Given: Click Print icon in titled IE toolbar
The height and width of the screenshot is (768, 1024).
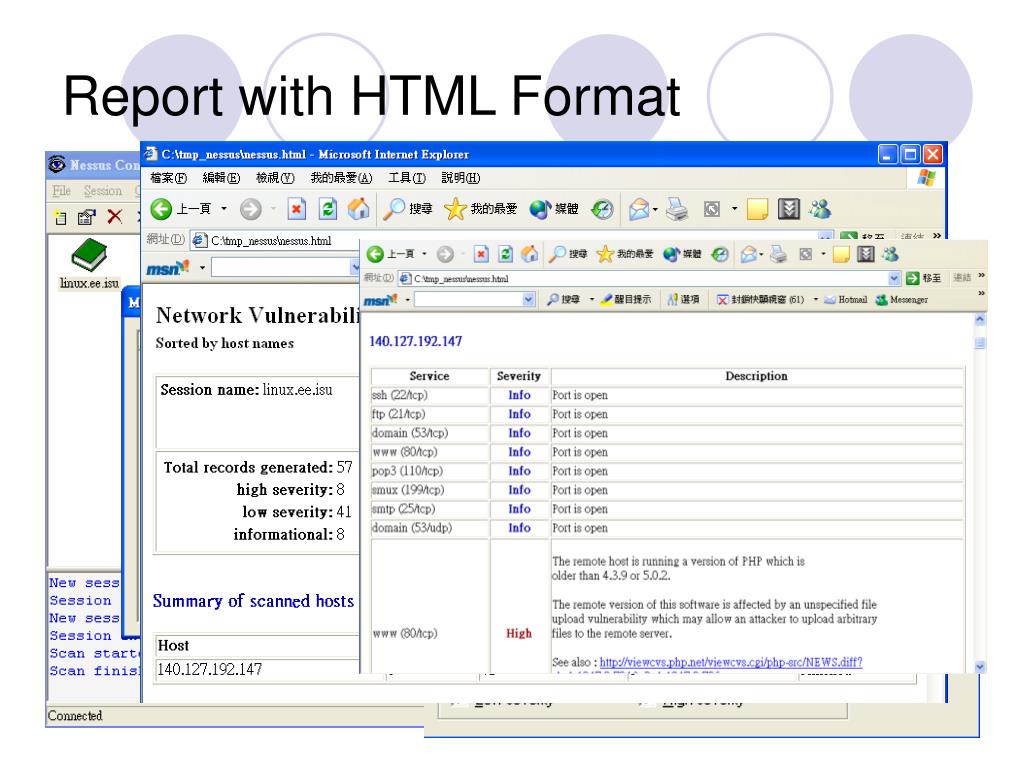Looking at the screenshot, I should [677, 209].
